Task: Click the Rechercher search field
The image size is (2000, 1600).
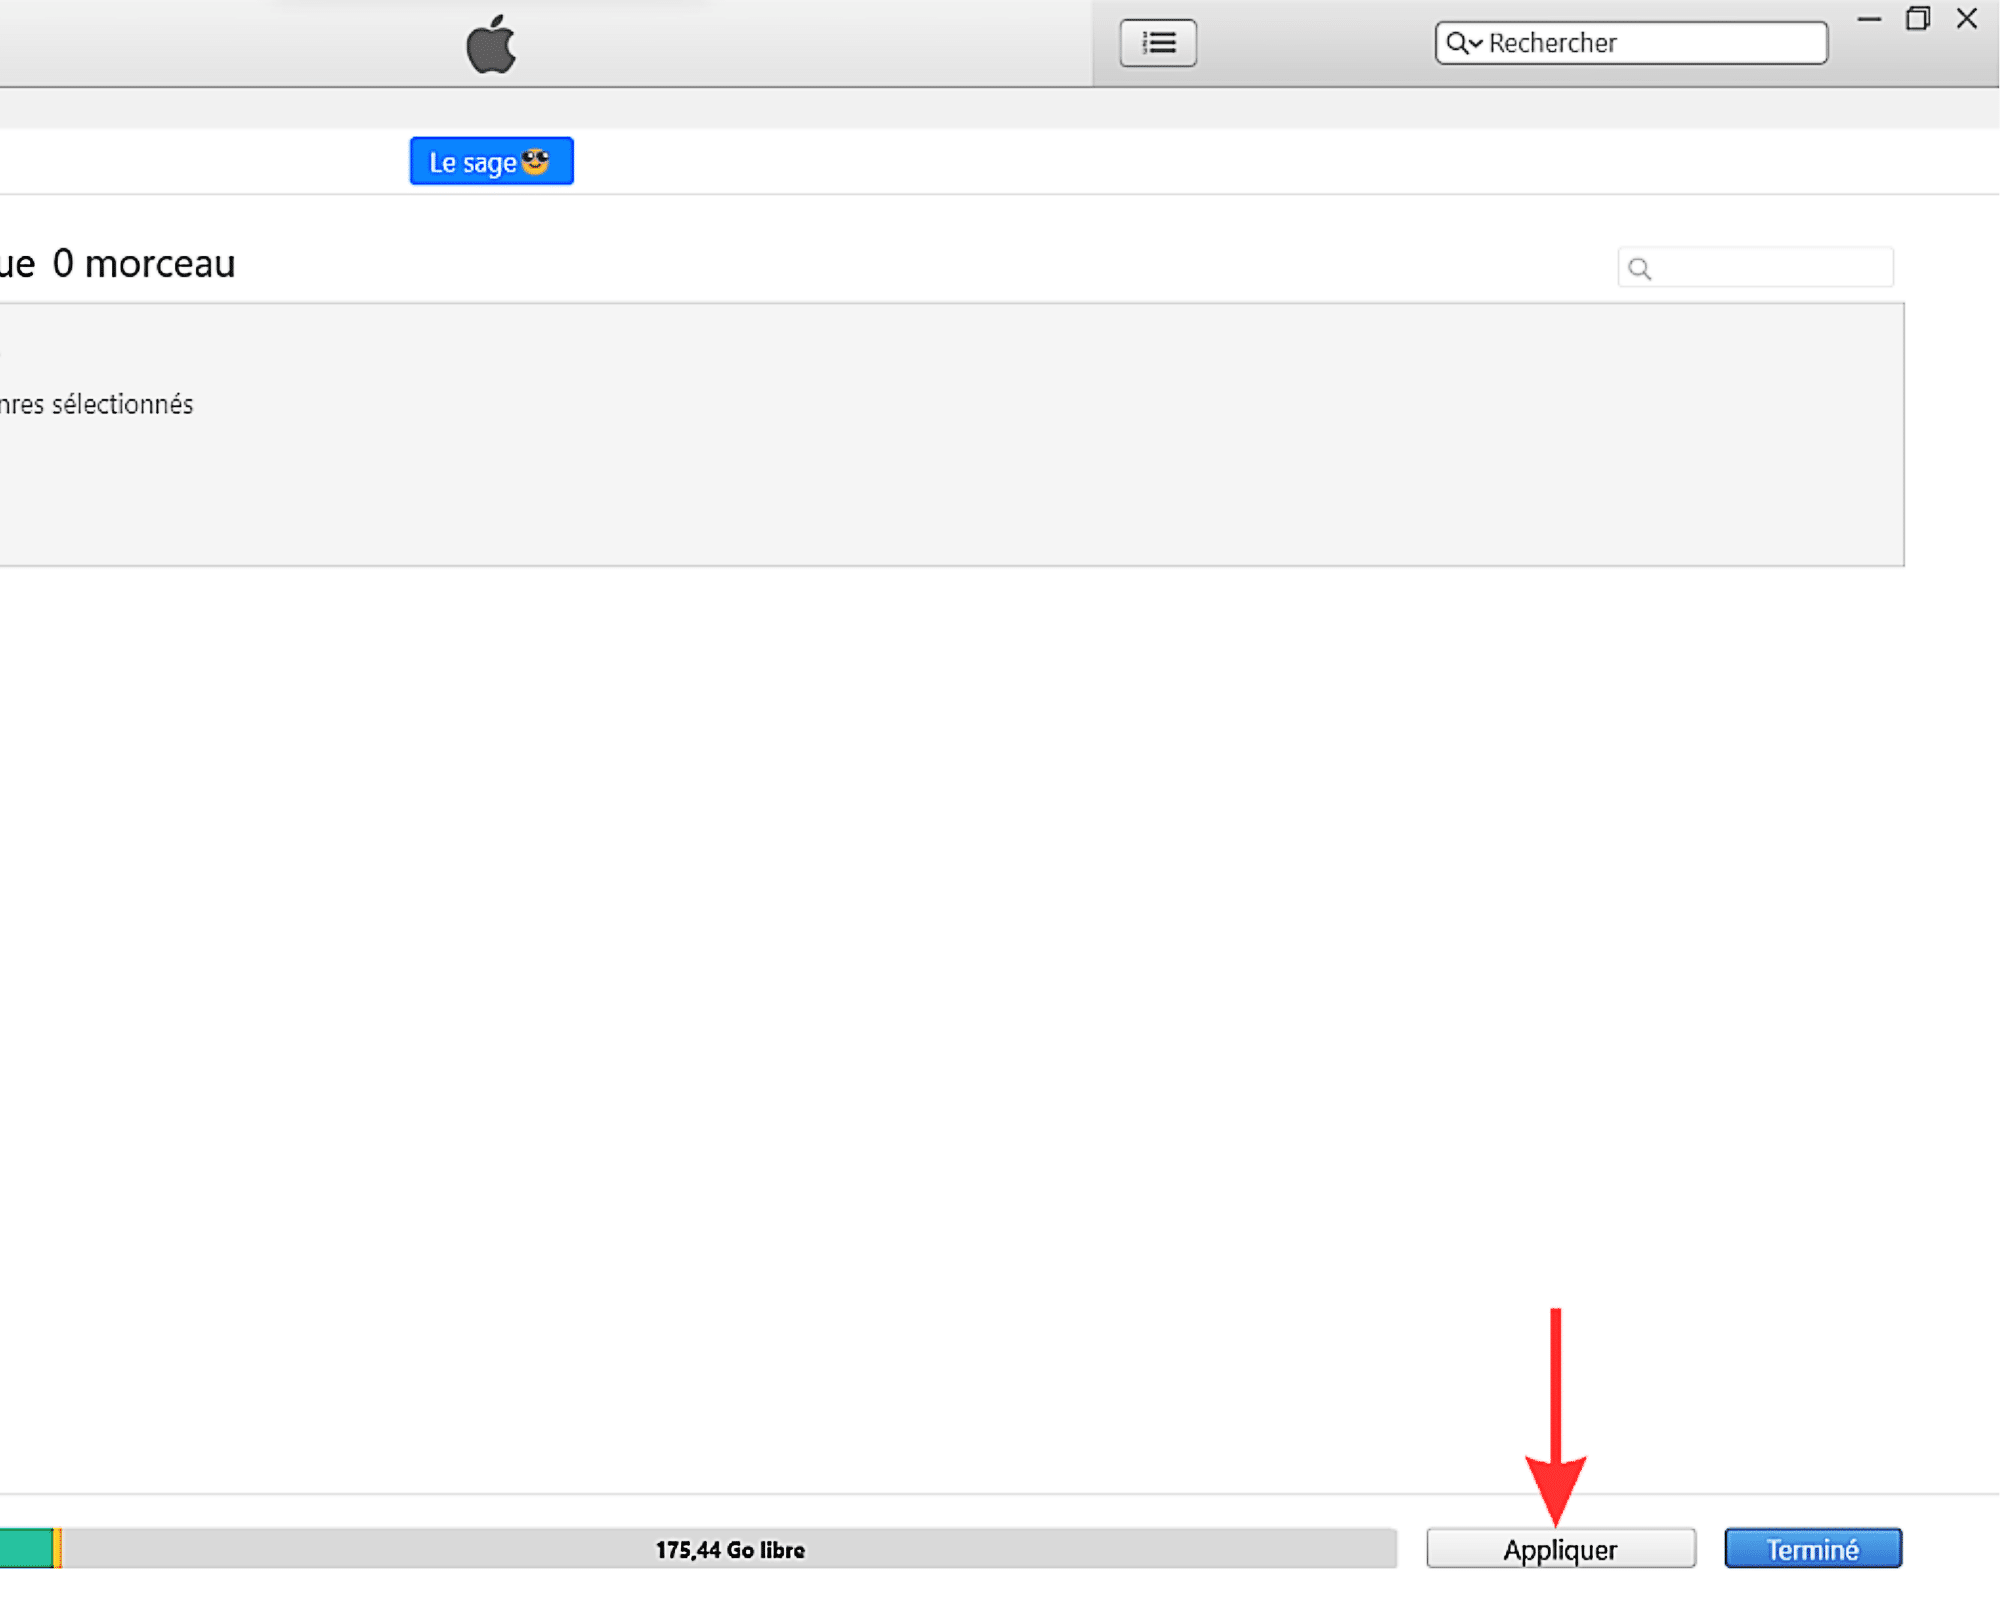Action: (1631, 43)
